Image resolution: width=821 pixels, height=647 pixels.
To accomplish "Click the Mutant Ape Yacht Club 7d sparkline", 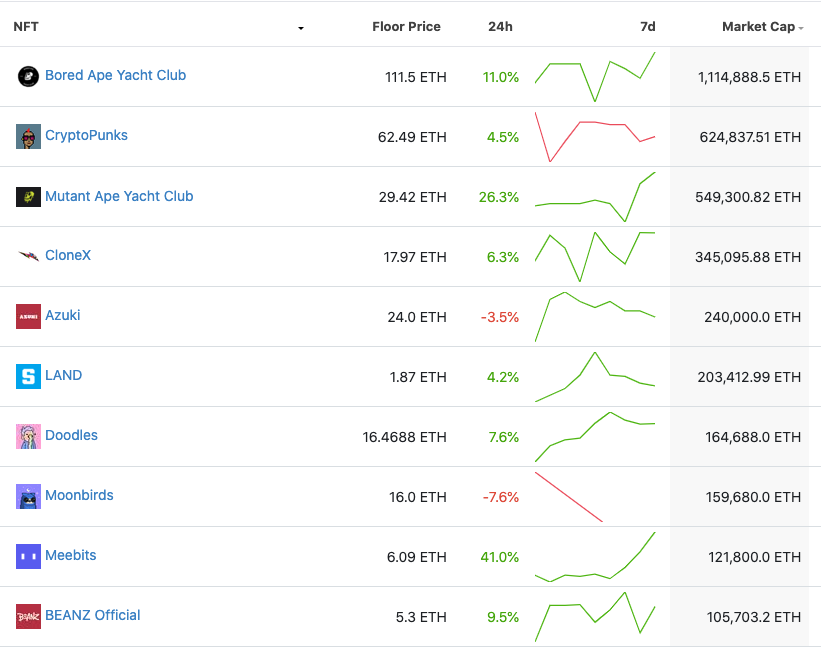I will click(x=595, y=197).
